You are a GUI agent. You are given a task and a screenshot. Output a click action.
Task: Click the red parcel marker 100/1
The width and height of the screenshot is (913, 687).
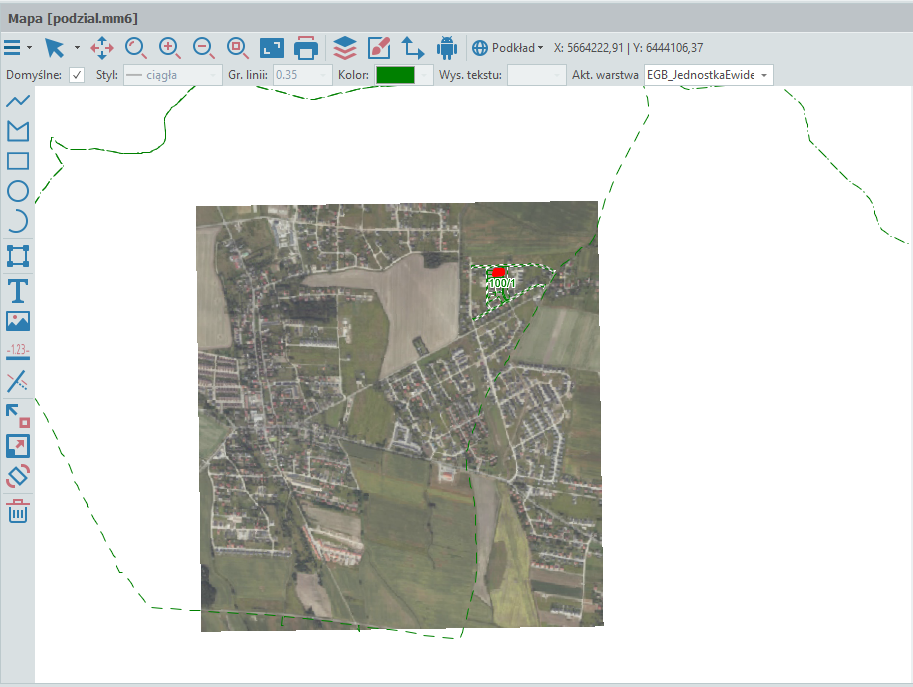499,272
